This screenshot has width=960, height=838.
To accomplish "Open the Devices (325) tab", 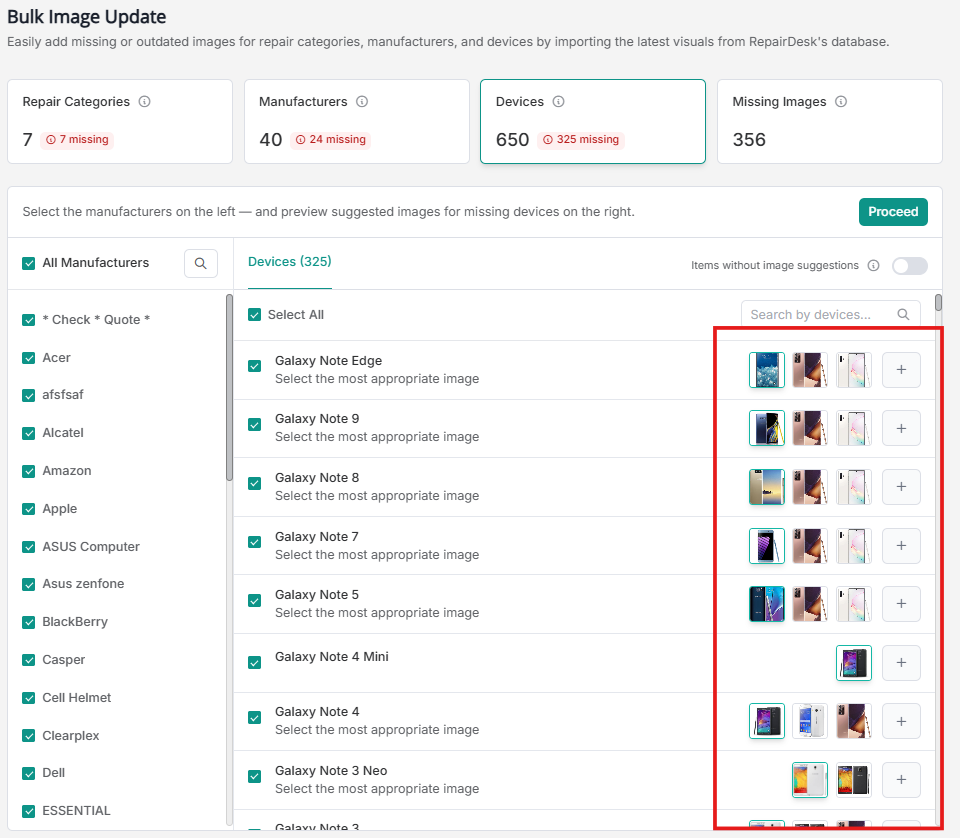I will tap(289, 262).
